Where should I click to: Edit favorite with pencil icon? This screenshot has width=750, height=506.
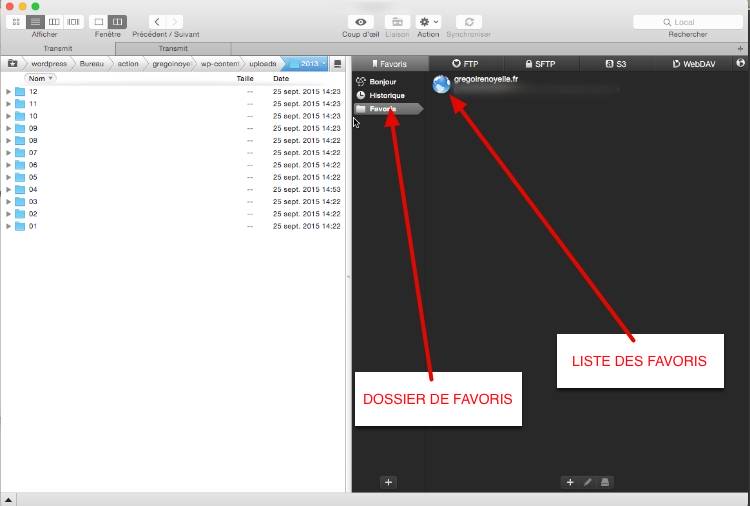(x=587, y=482)
